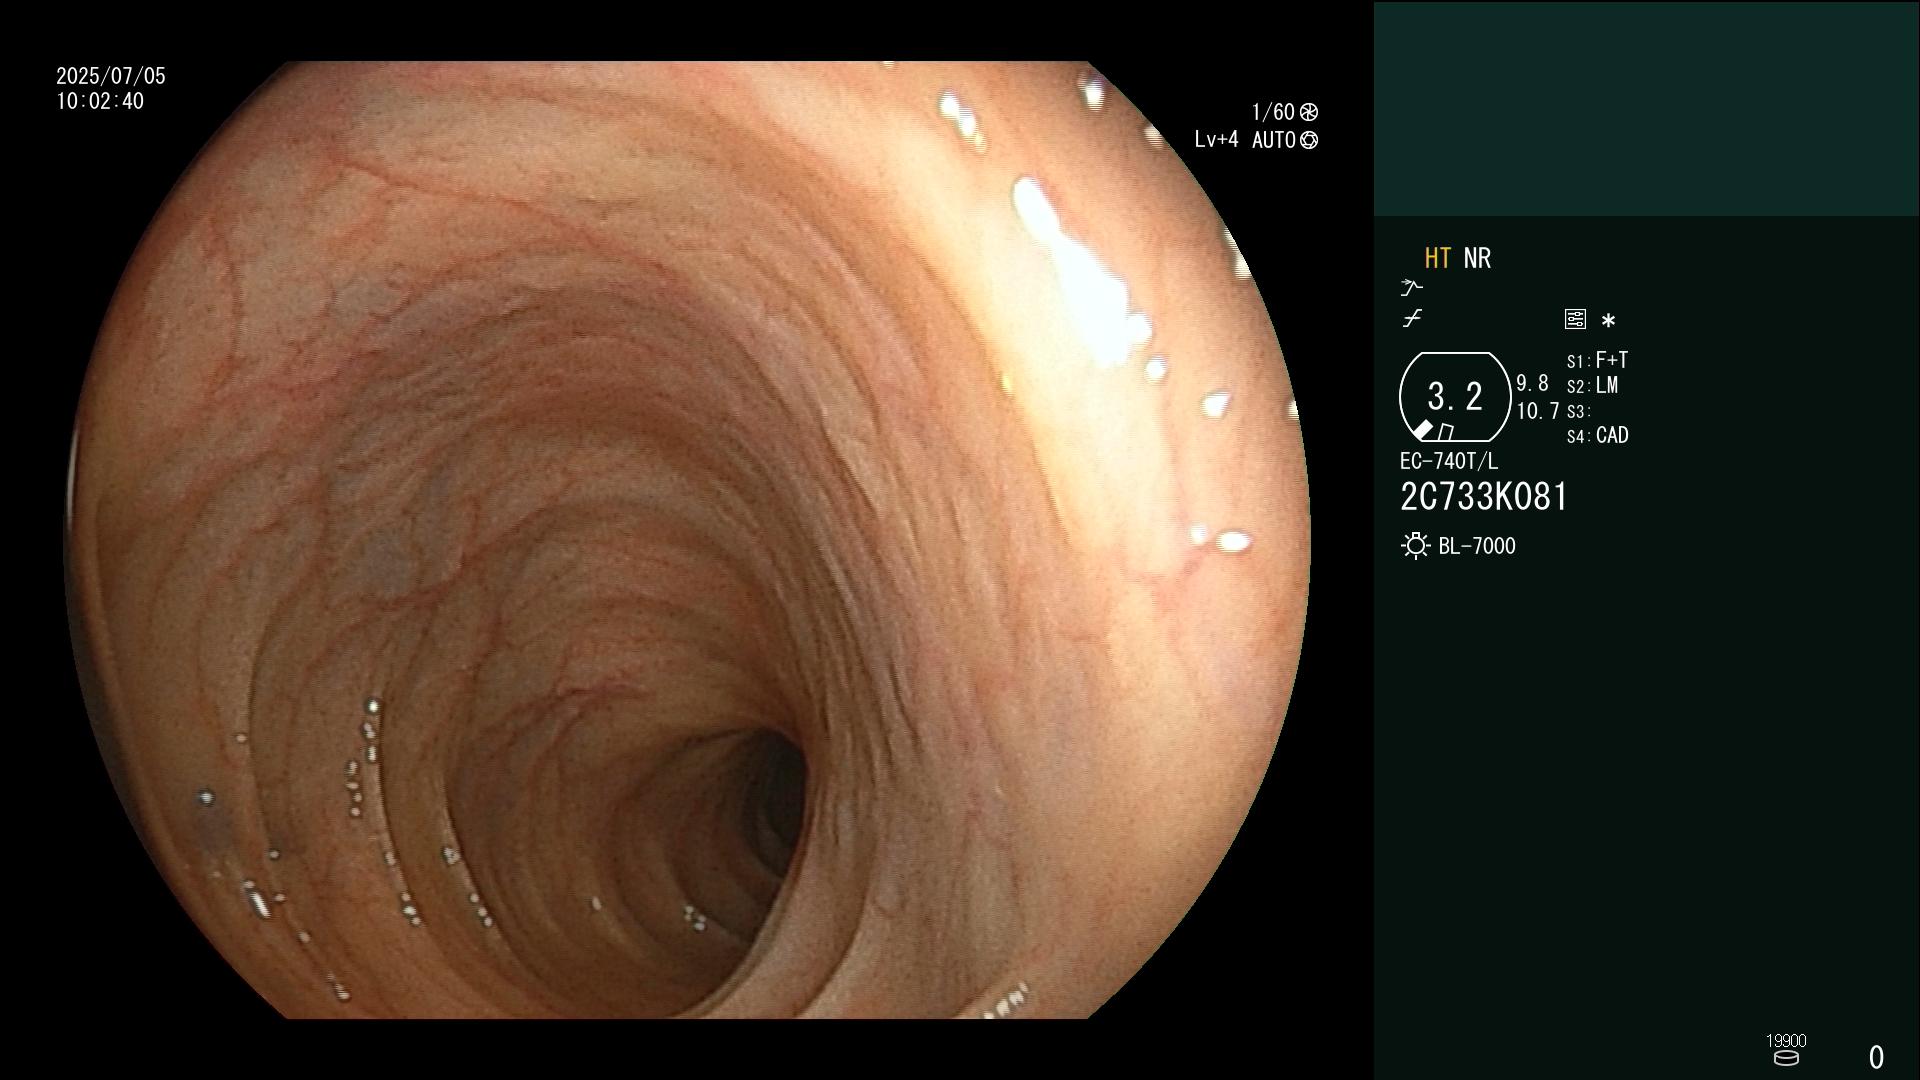Click the filled channel marker in scope diagram
This screenshot has height=1080, width=1920.
pos(1422,430)
